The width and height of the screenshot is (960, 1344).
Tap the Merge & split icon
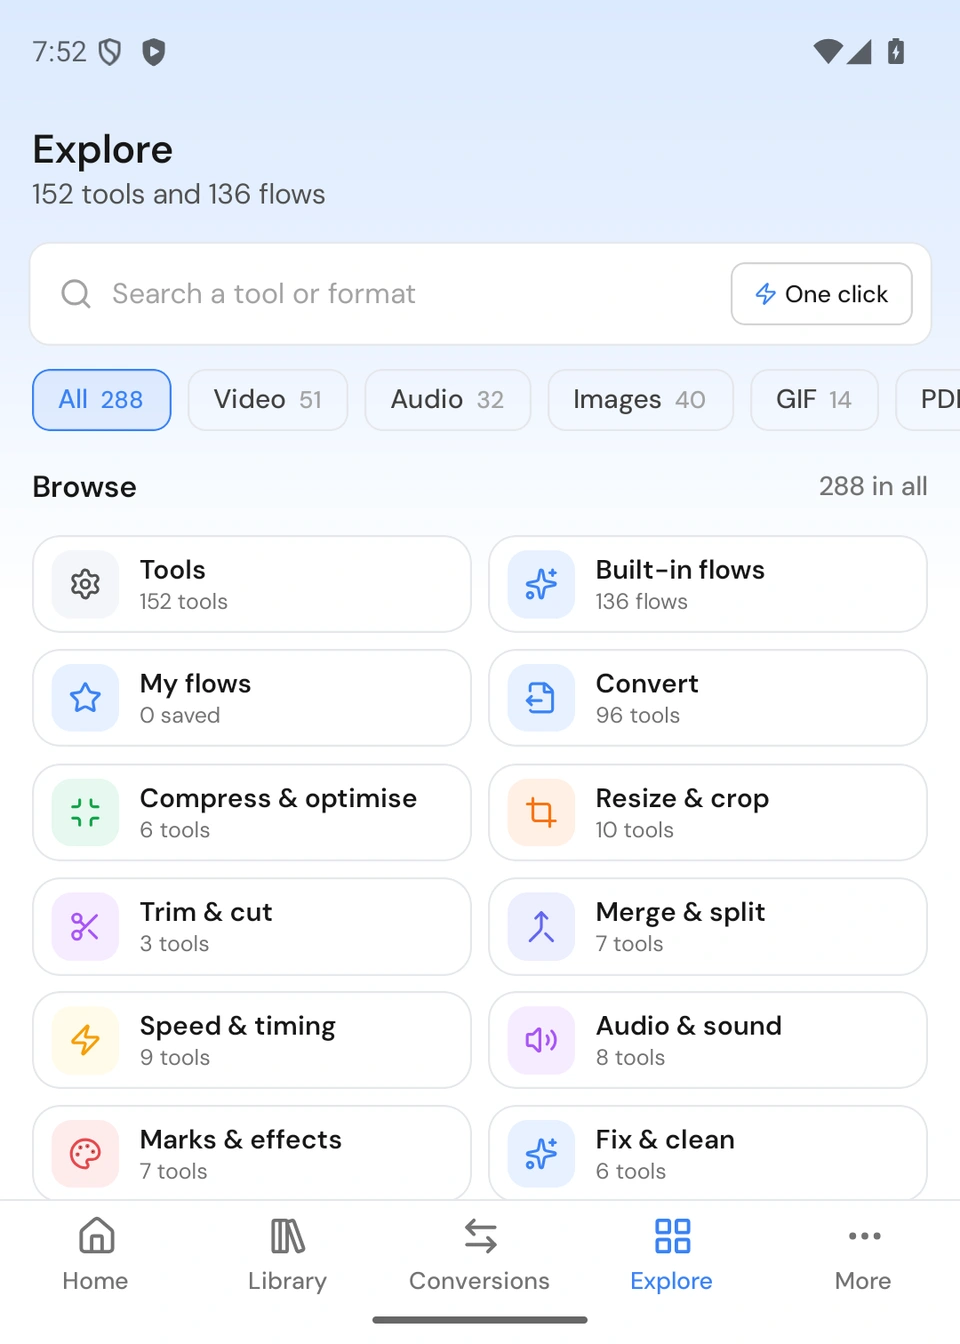click(x=541, y=926)
